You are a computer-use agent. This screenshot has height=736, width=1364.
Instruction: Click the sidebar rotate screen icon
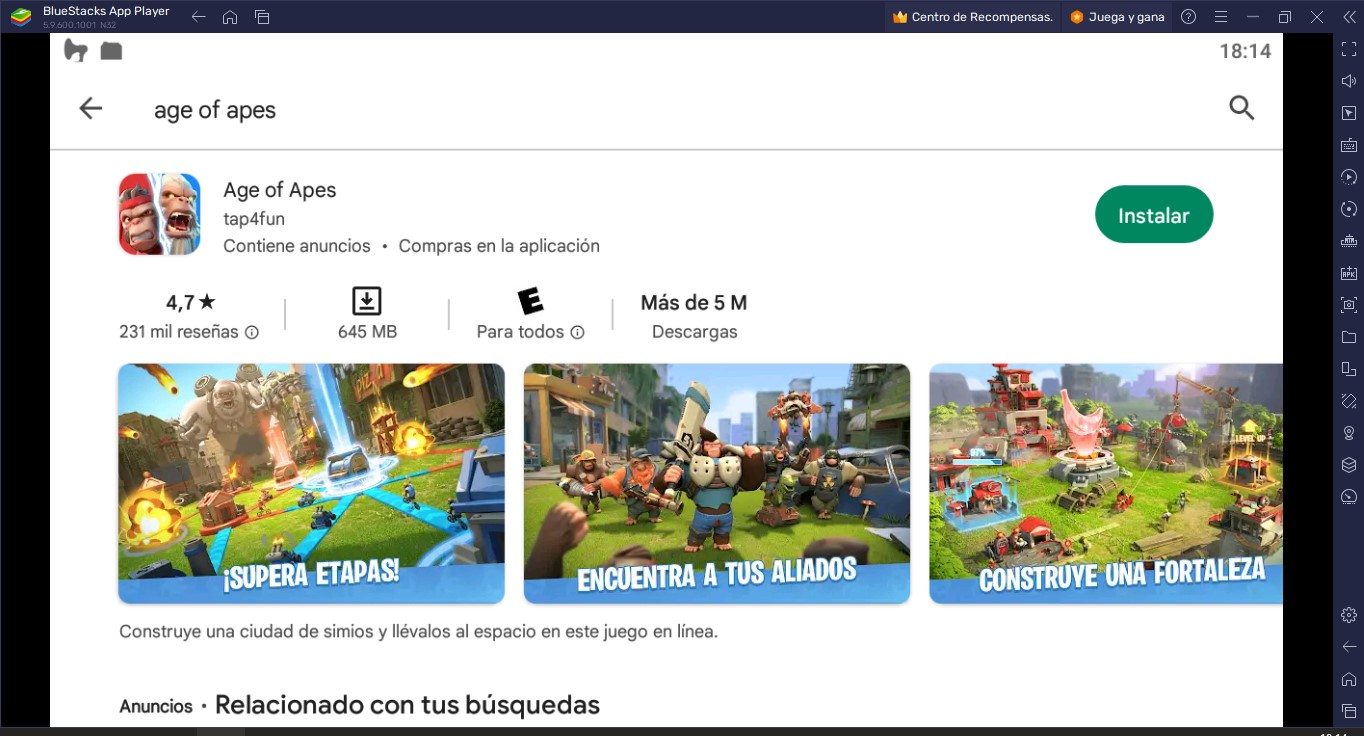1349,369
